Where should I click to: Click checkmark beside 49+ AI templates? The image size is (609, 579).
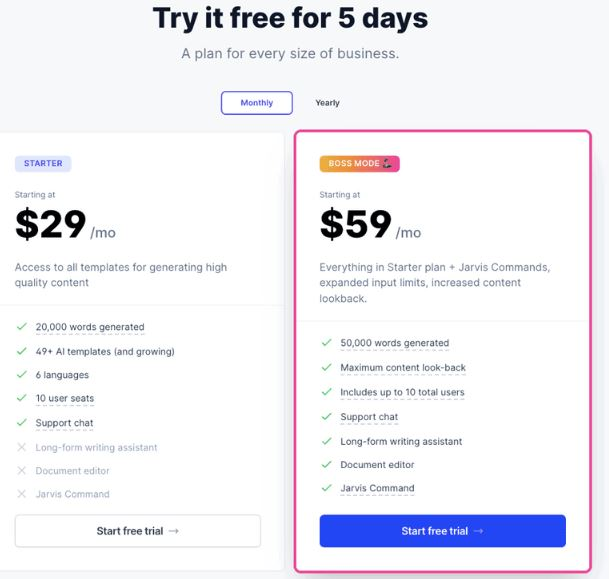[22, 351]
